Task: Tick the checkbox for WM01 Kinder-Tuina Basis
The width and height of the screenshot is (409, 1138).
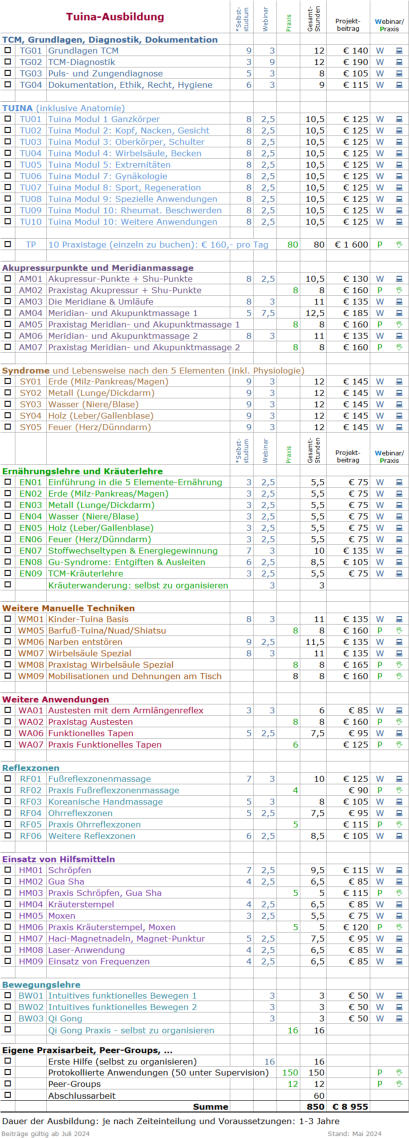Action: point(8,618)
